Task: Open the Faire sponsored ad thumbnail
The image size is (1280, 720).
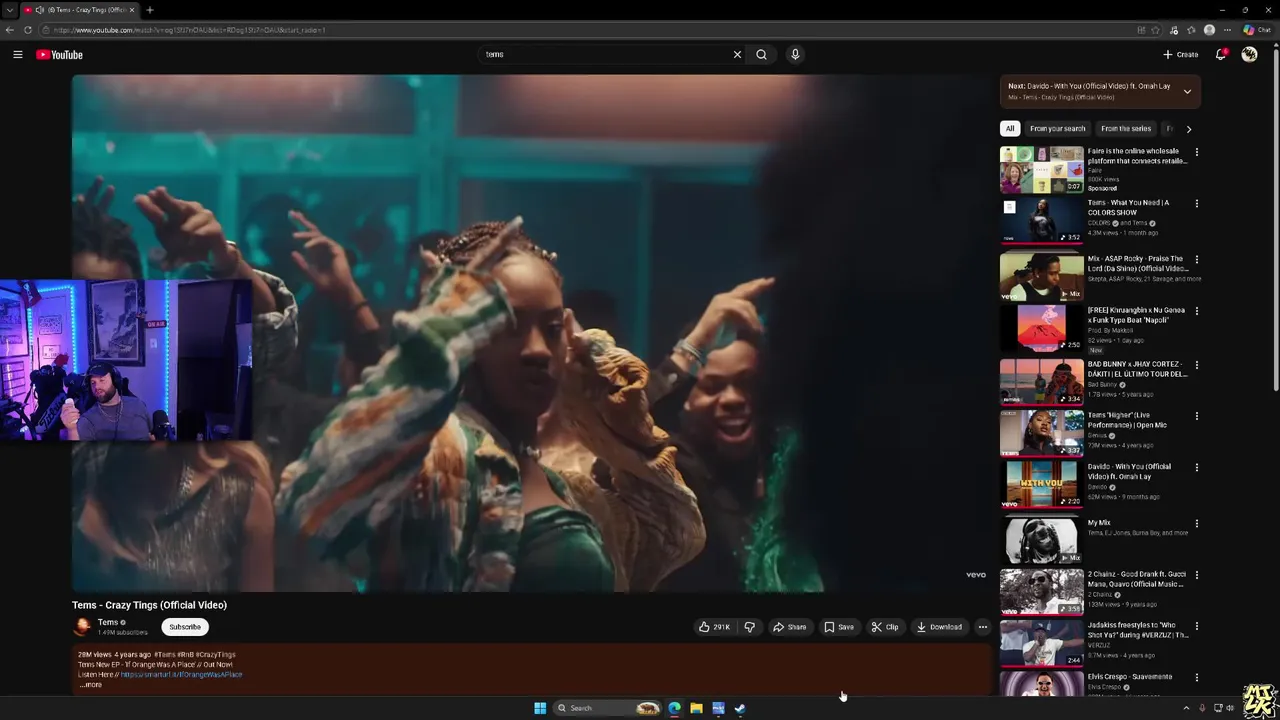Action: (1041, 169)
